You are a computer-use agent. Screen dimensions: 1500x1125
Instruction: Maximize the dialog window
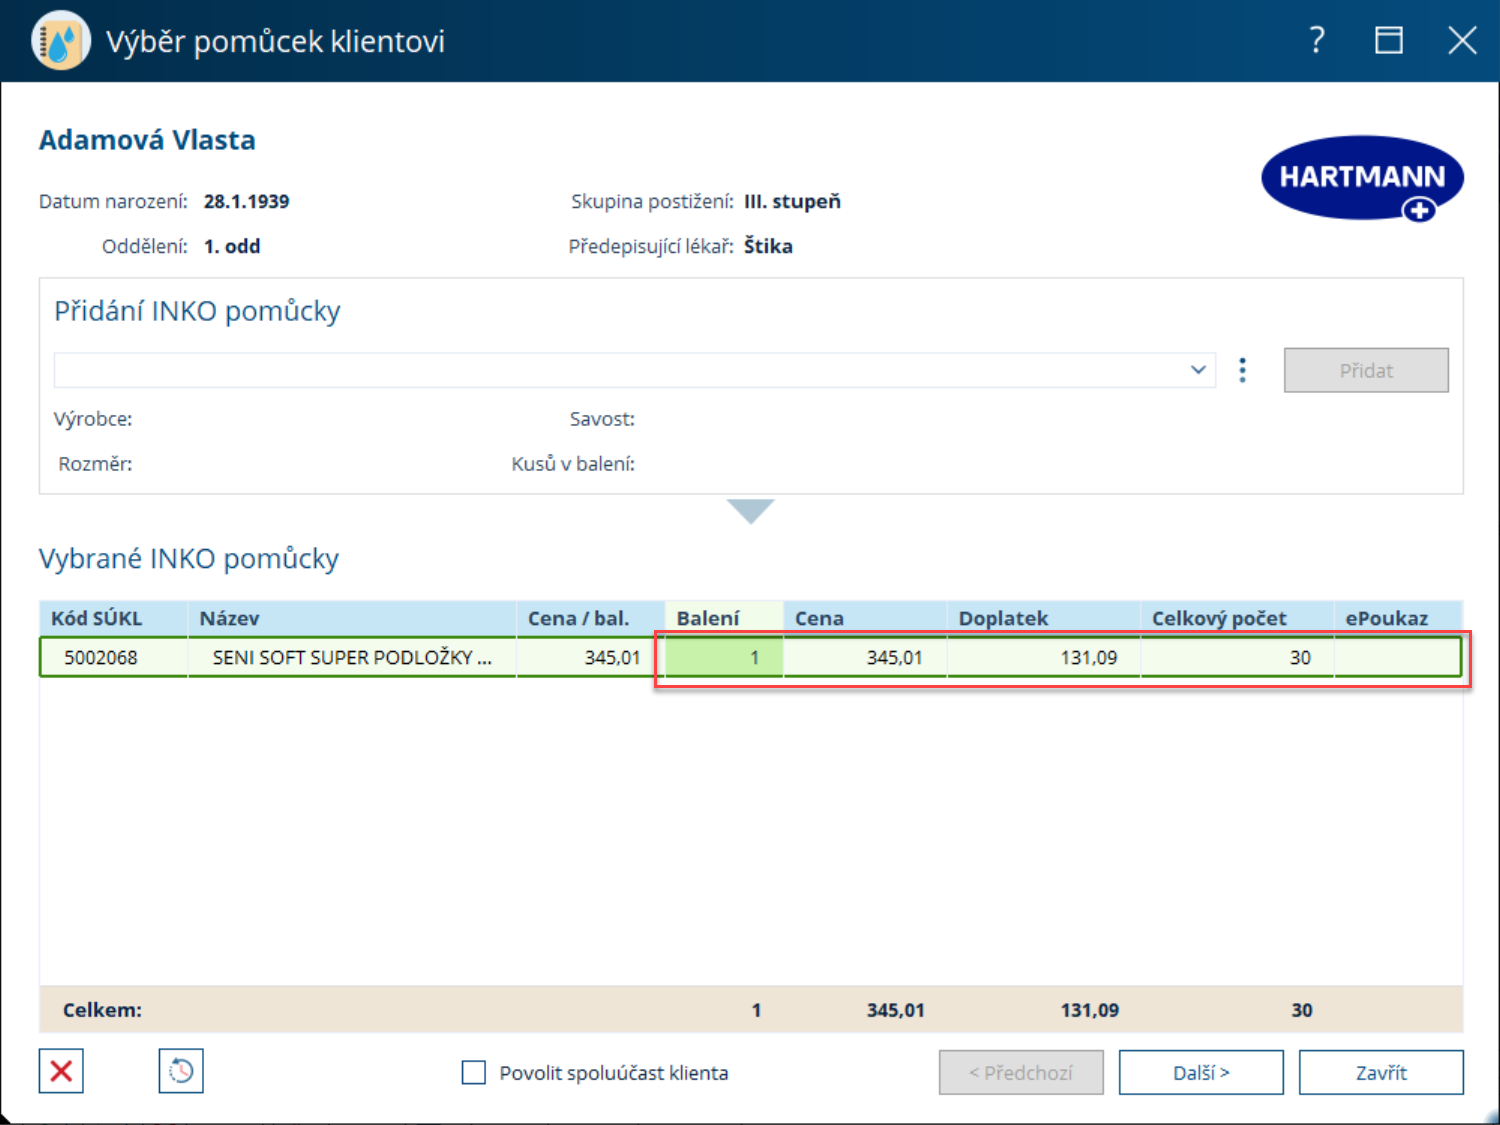click(x=1389, y=40)
